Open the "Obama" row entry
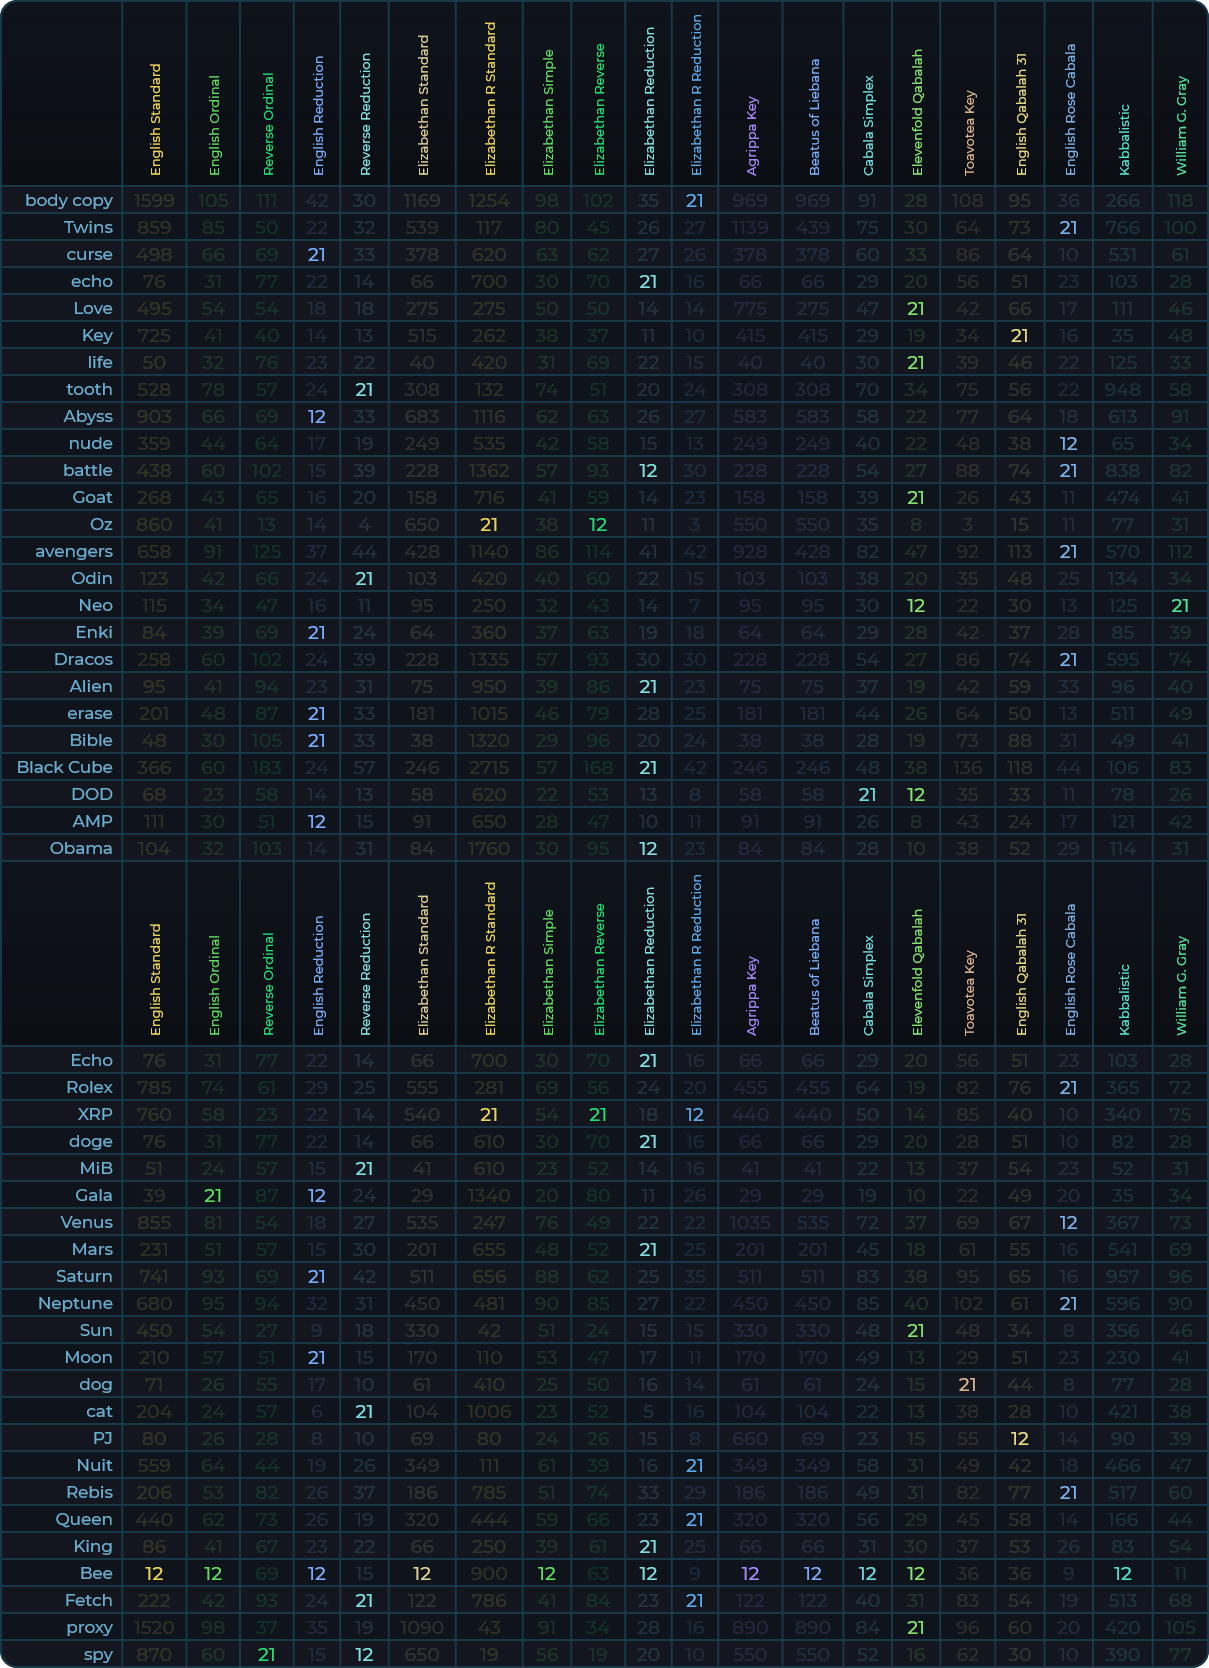Viewport: 1209px width, 1668px height. pyautogui.click(x=81, y=848)
